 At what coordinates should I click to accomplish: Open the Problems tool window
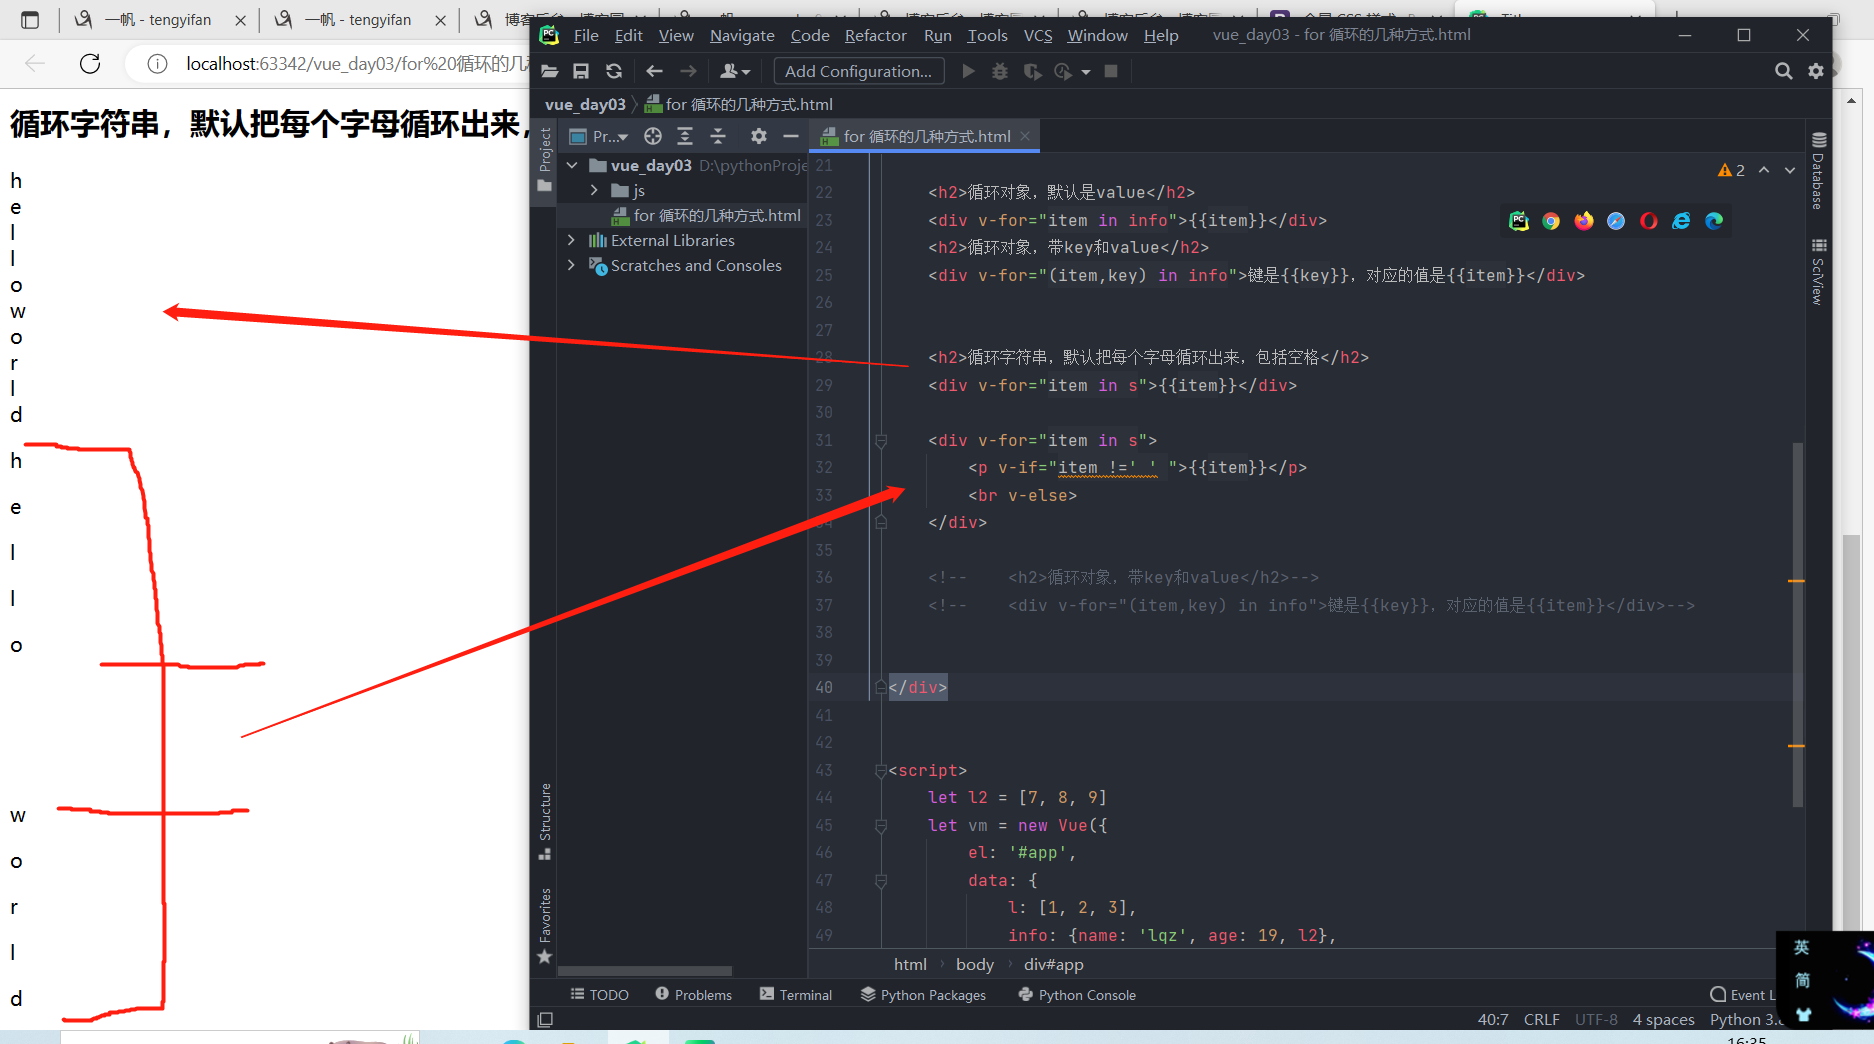[x=694, y=995]
